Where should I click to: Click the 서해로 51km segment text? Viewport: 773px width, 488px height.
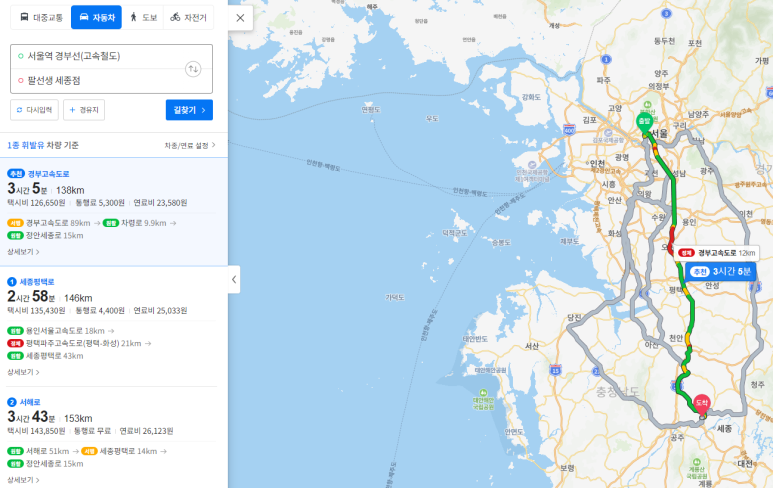[x=48, y=451]
